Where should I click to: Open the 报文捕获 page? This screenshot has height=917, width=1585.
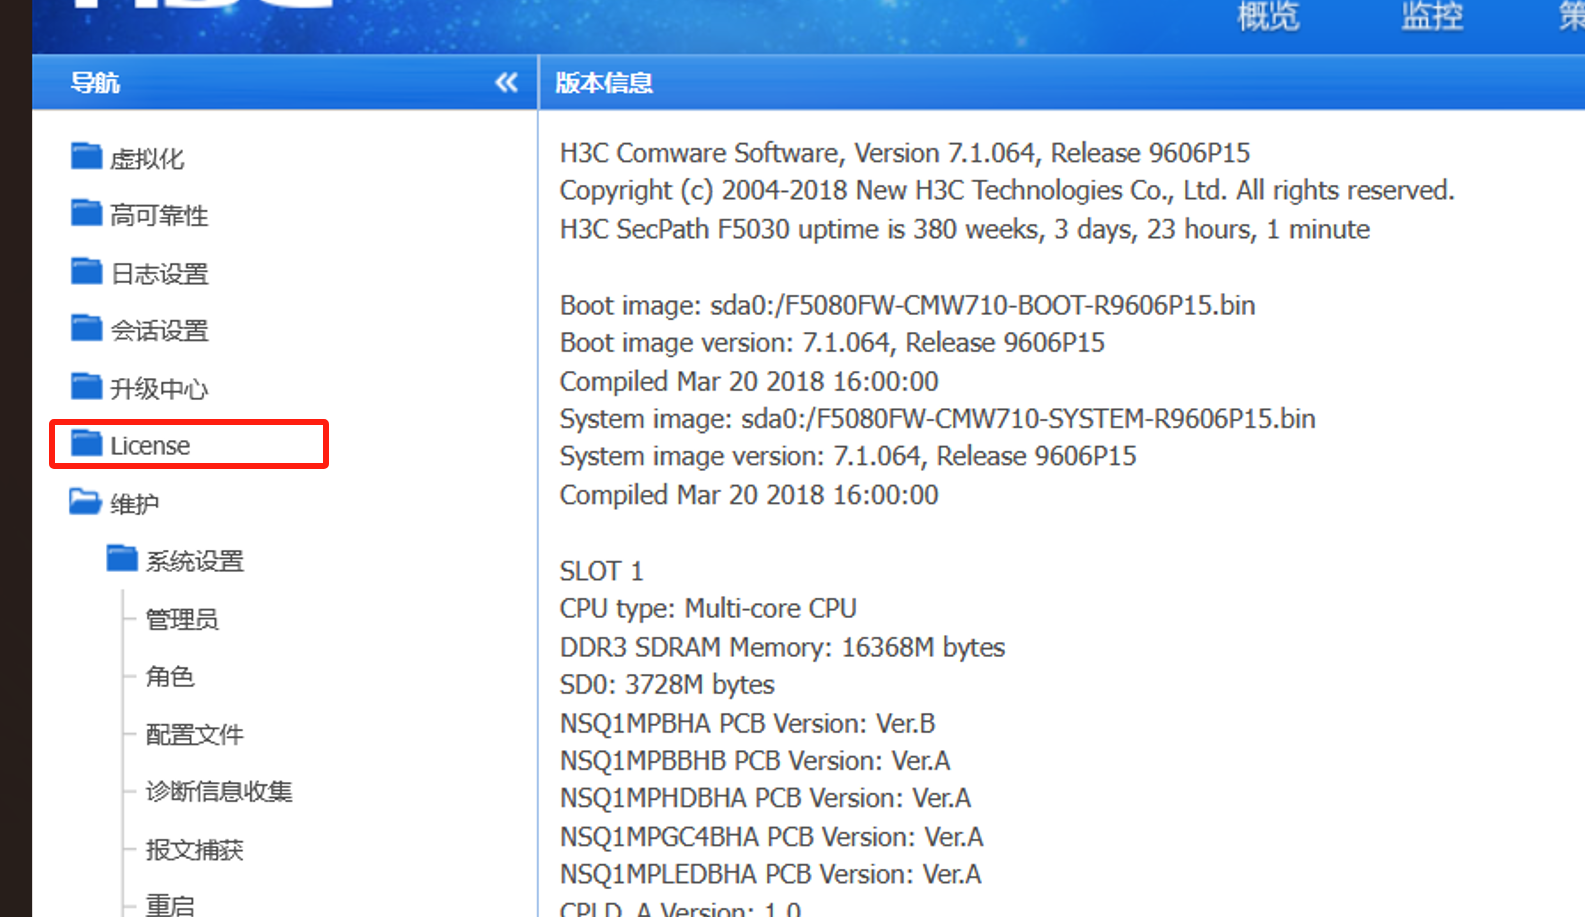click(195, 850)
